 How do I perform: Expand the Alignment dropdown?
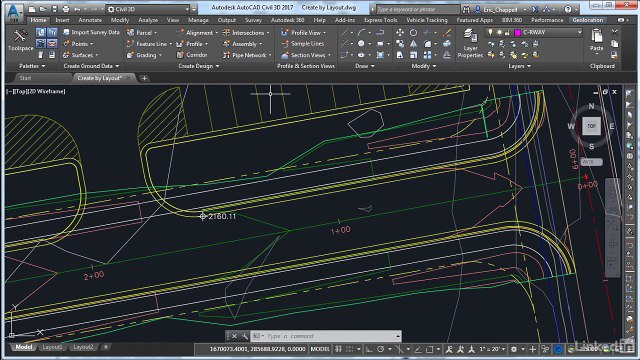216,33
